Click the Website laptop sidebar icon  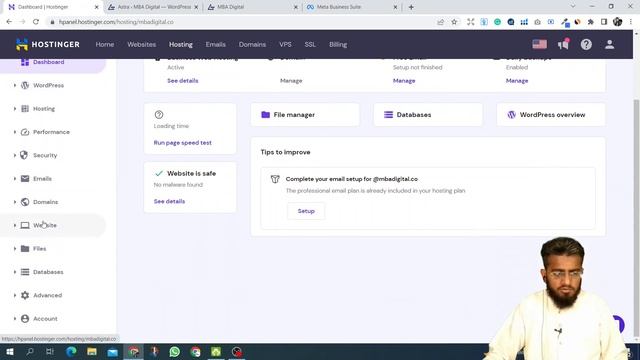(x=25, y=225)
